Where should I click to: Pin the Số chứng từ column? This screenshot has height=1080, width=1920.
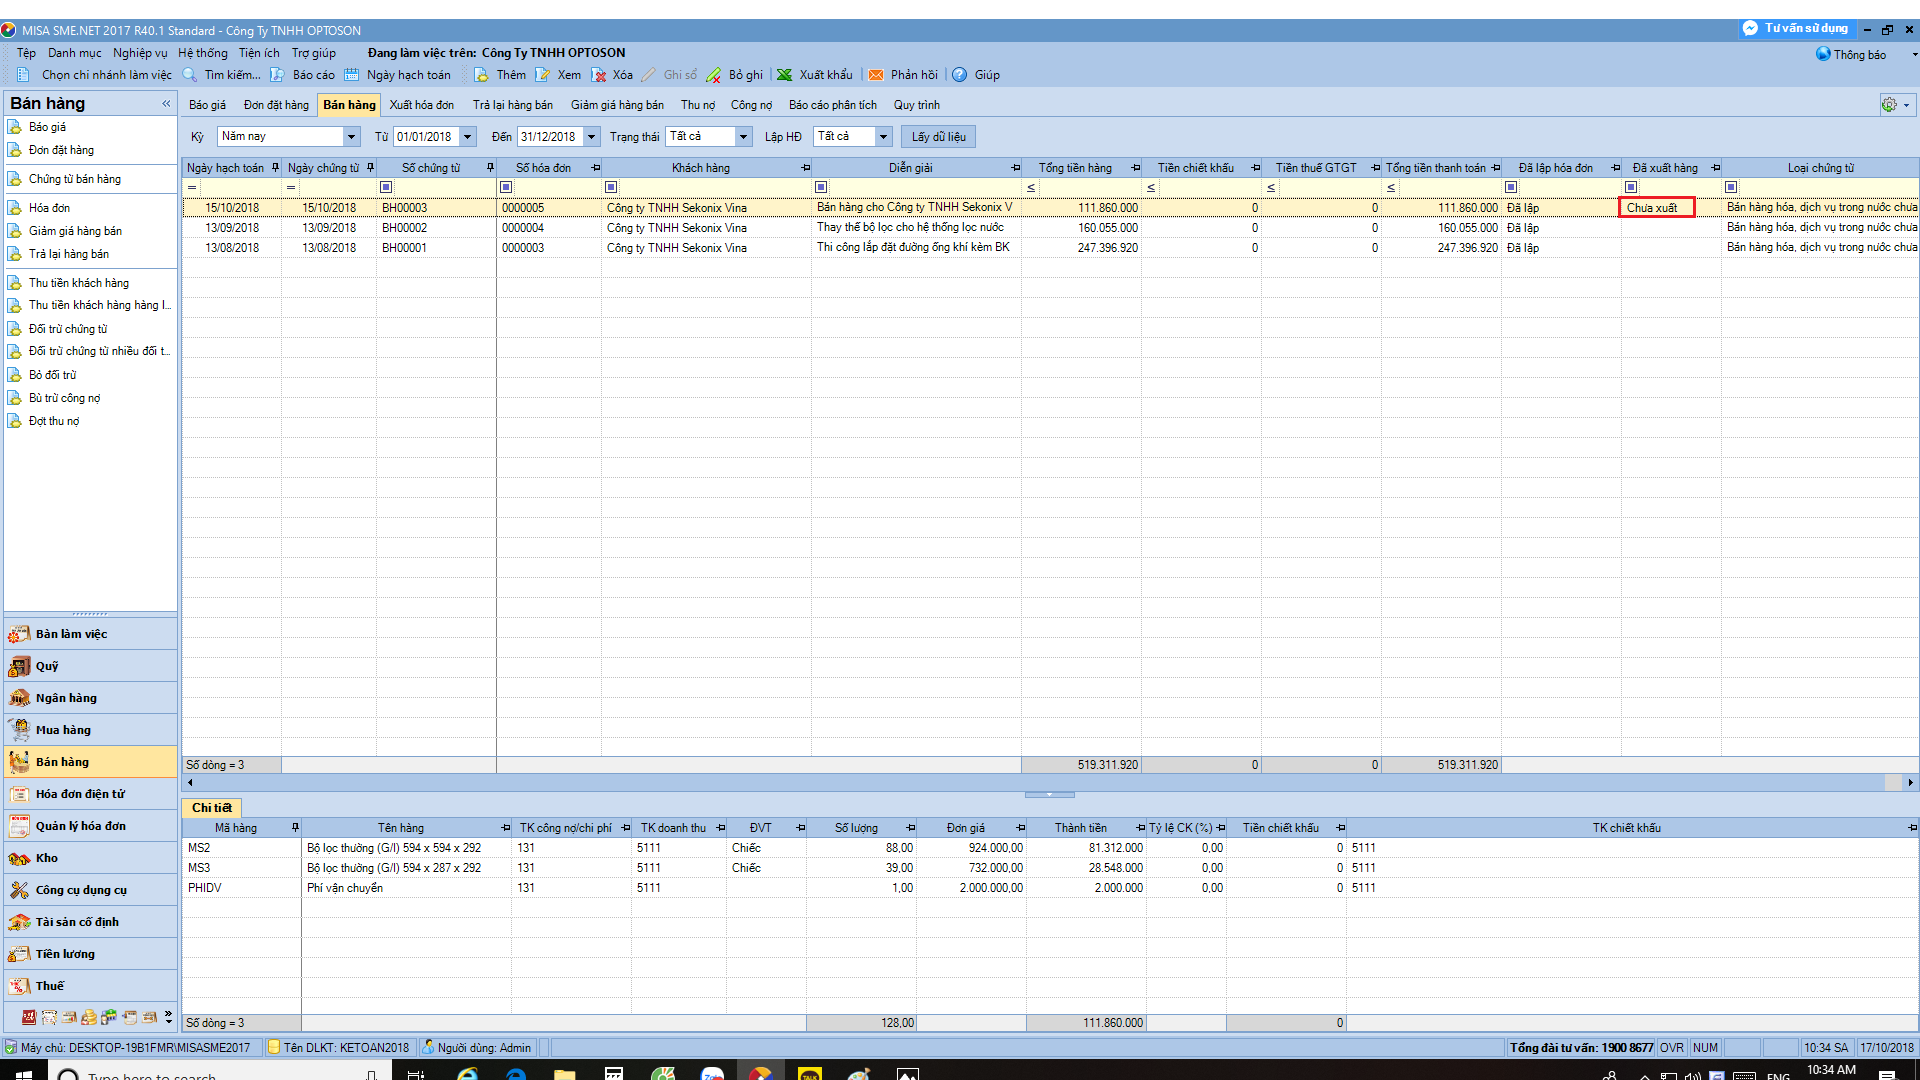coord(490,168)
